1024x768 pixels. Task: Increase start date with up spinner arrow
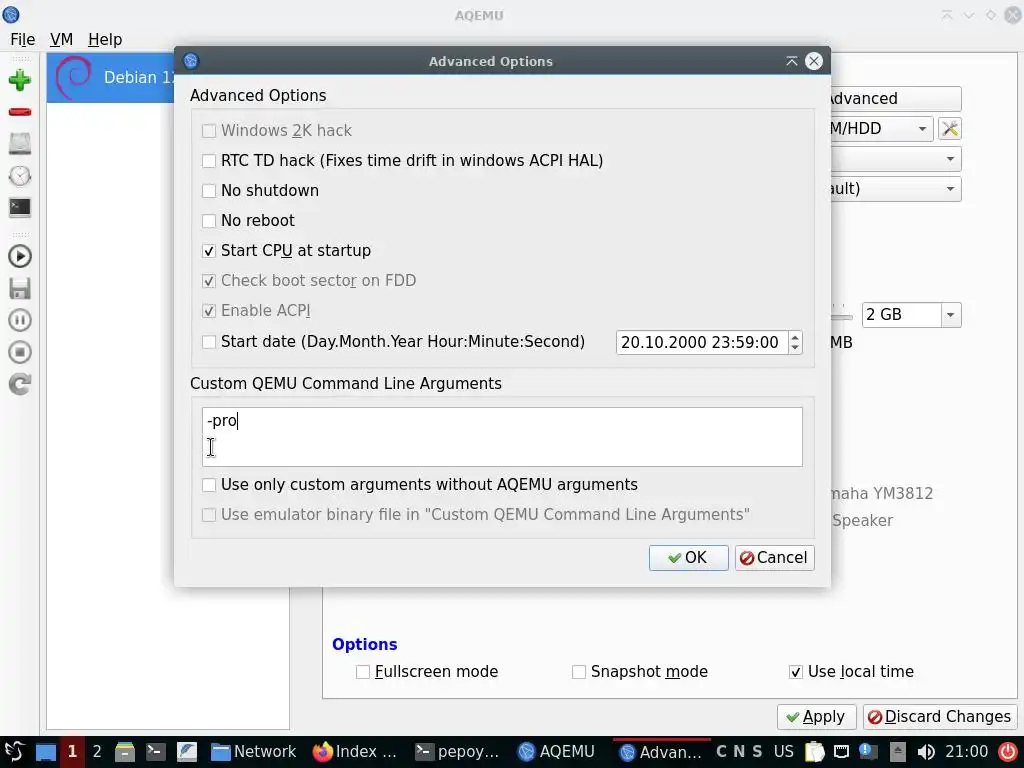[x=795, y=336]
